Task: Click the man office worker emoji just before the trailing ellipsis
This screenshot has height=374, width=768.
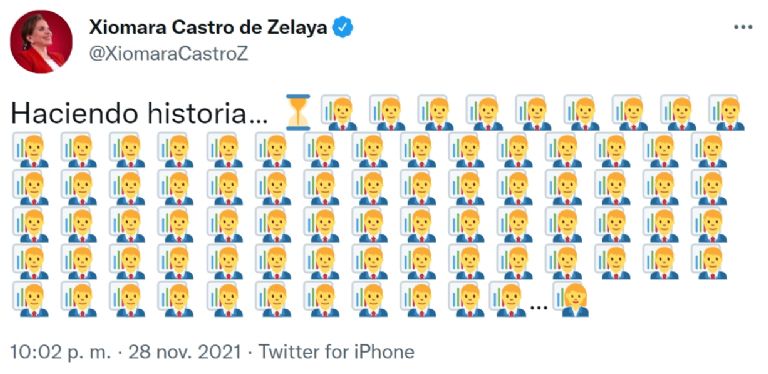Action: point(506,300)
